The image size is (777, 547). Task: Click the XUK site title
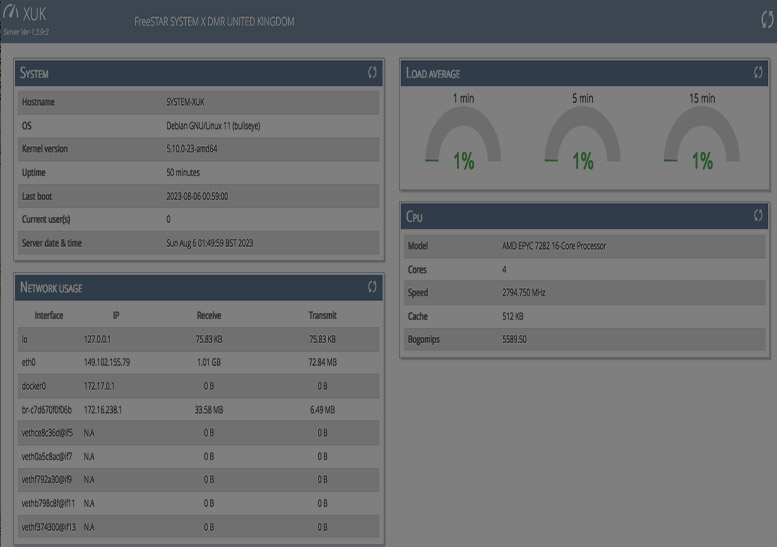click(35, 15)
